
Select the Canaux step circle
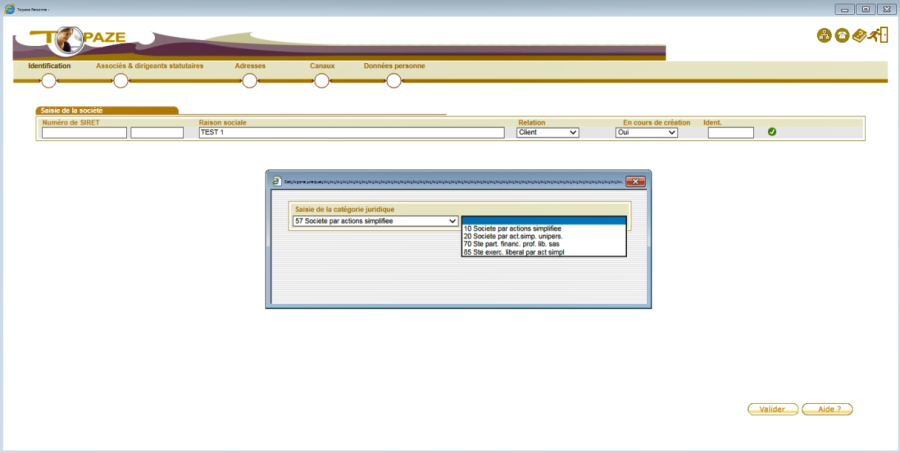point(321,81)
